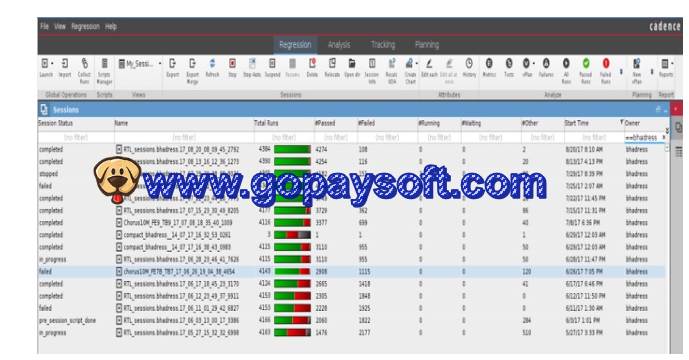This screenshot has width=689, height=360.
Task: Click the Refresh sessions icon
Action: click(x=212, y=64)
